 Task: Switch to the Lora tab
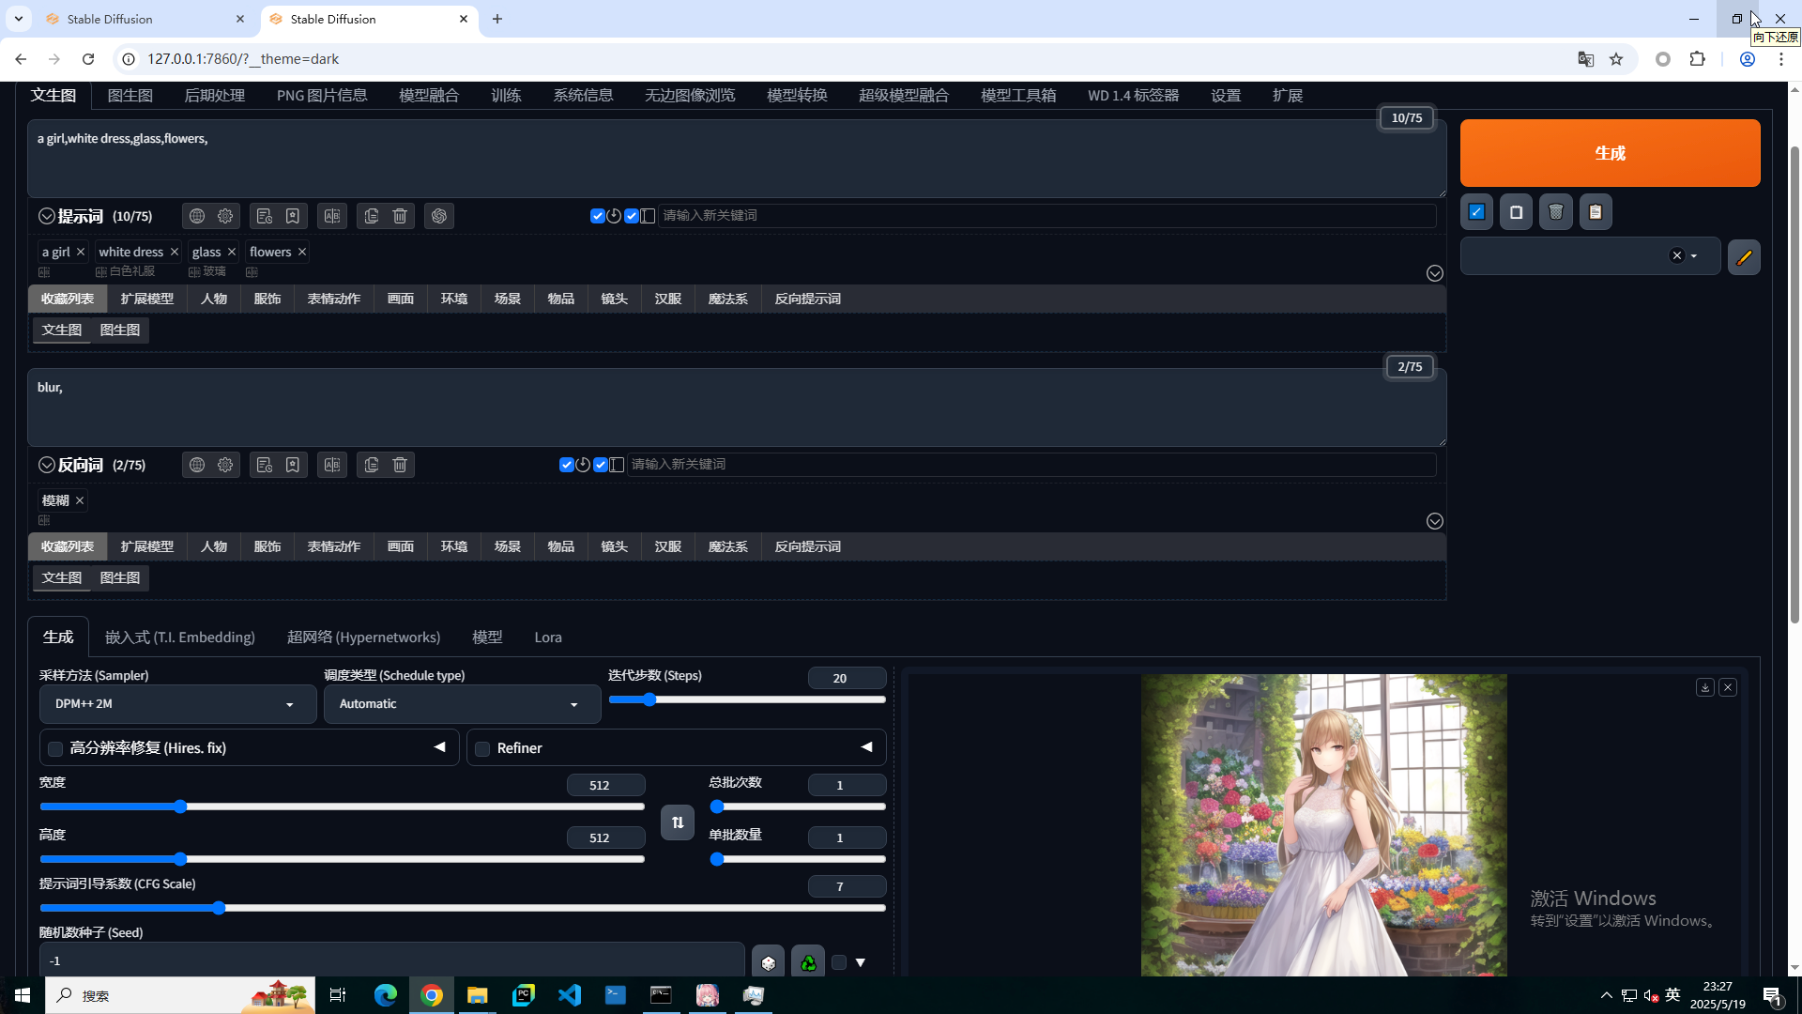coord(547,637)
